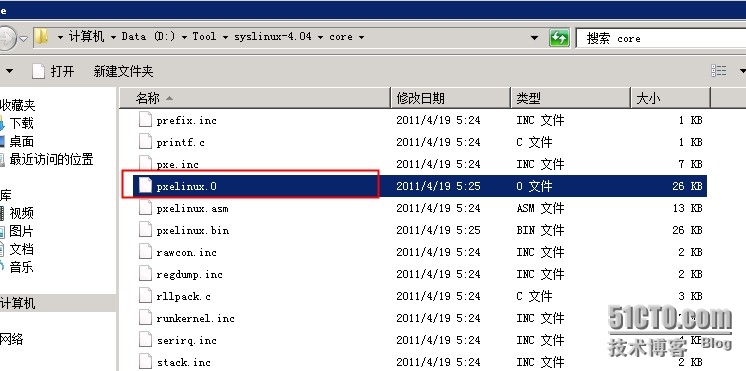Select 最近访问的位置 in navigation pane
This screenshot has height=371, width=746.
(51, 159)
